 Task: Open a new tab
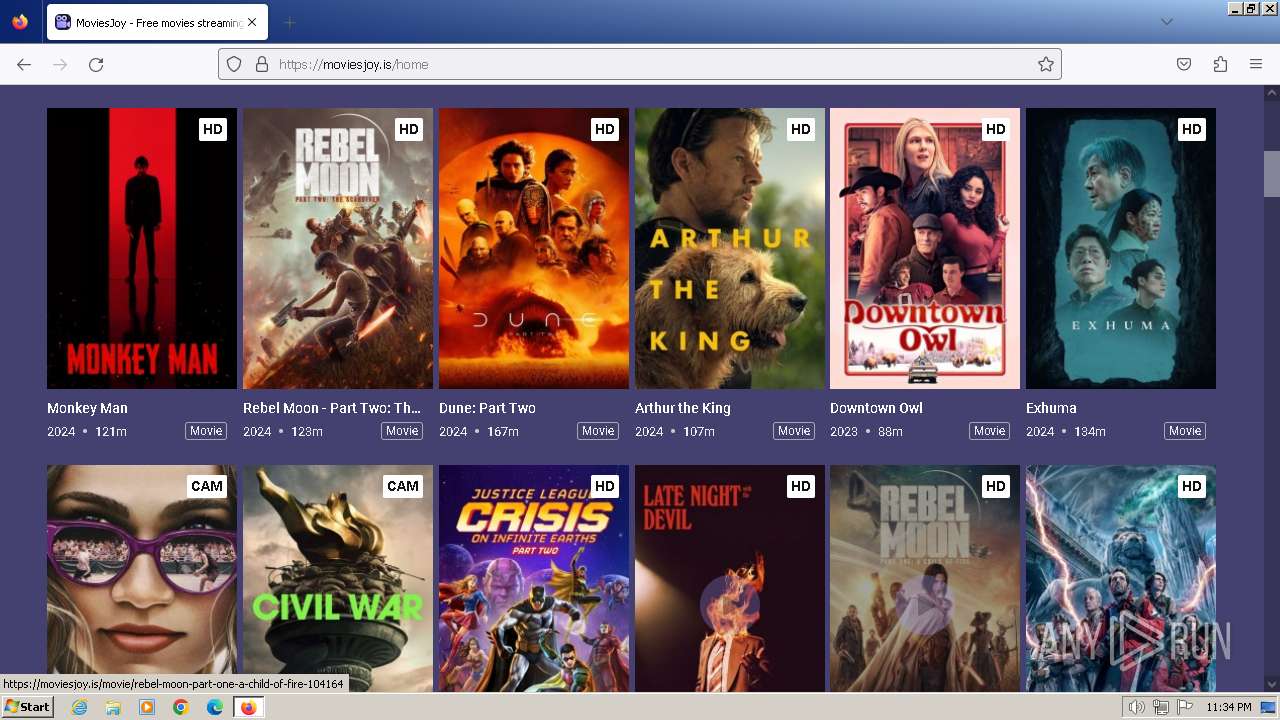pyautogui.click(x=289, y=22)
